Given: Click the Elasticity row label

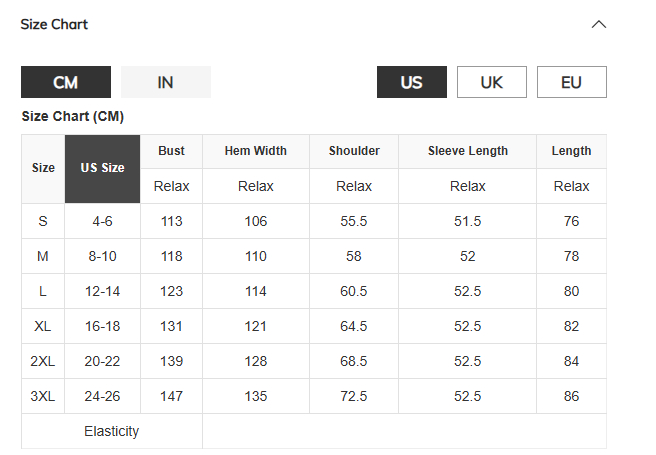Looking at the screenshot, I should pyautogui.click(x=111, y=431).
